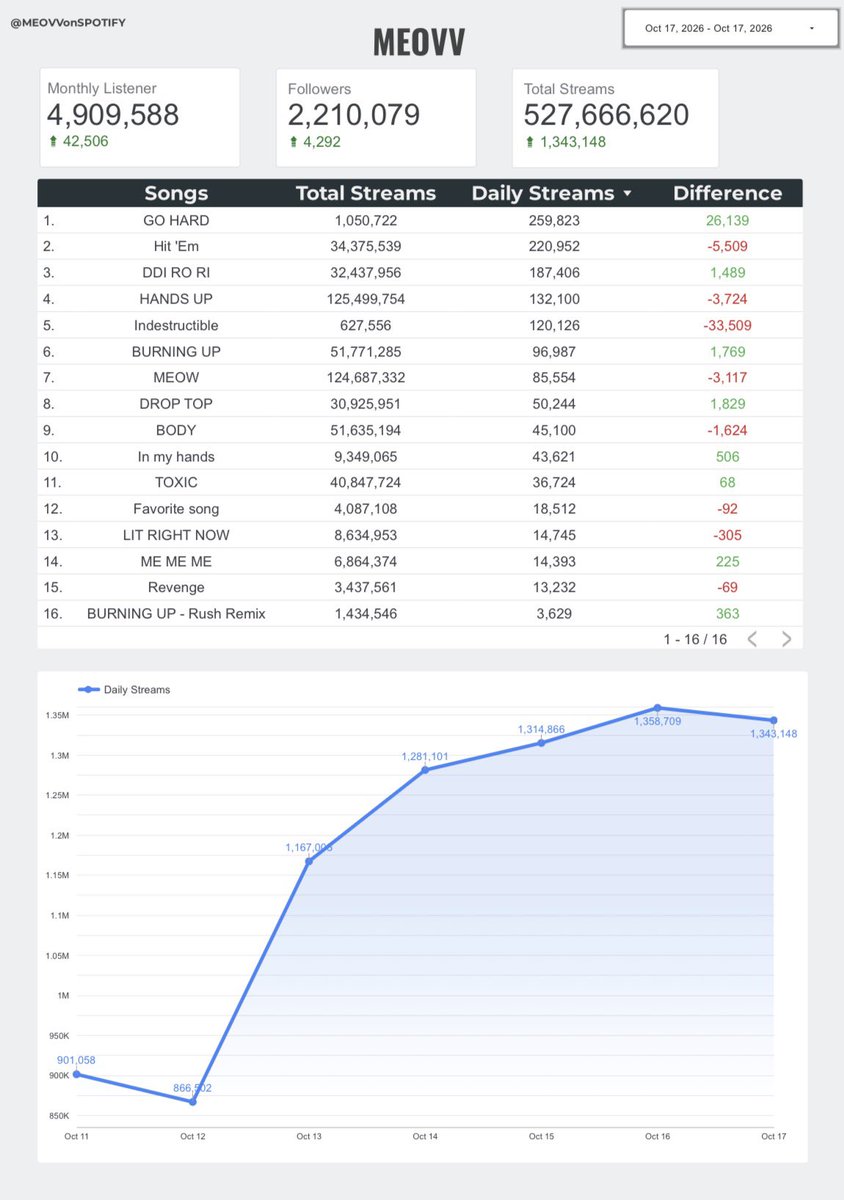The width and height of the screenshot is (844, 1200).
Task: Click the Oct 13 data point 1,167,0xx
Action: point(308,861)
